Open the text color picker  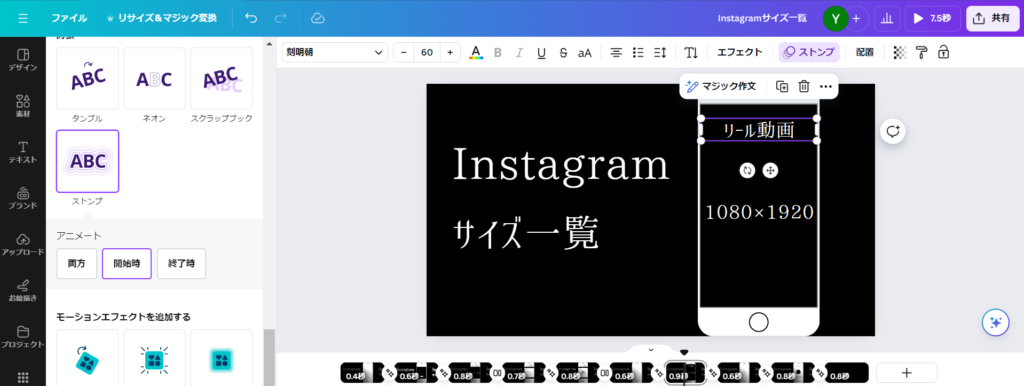[476, 53]
